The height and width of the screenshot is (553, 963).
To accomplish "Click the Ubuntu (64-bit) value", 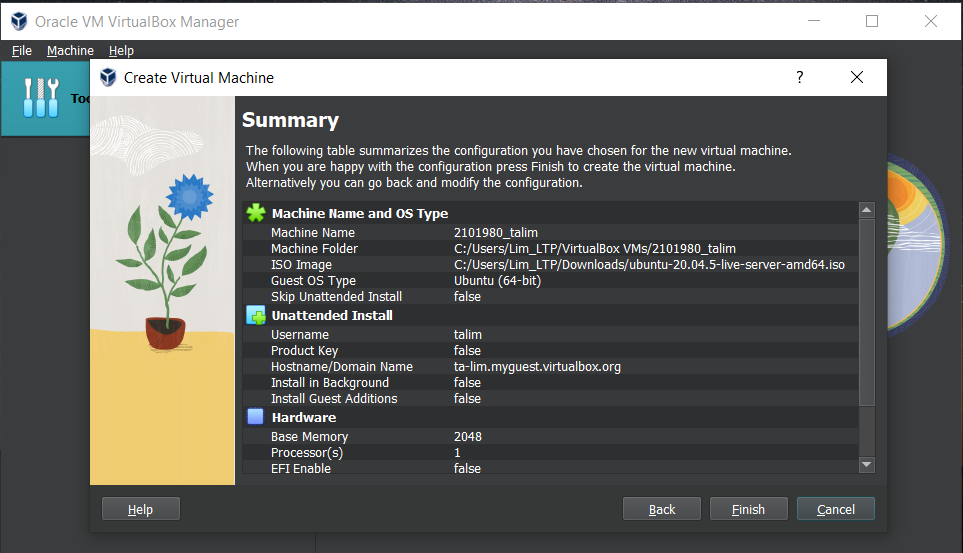I will 497,280.
